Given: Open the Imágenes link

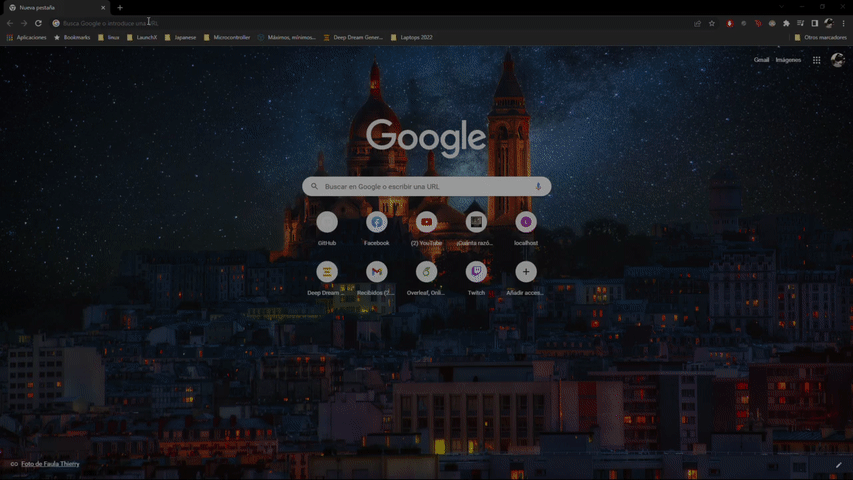Looking at the screenshot, I should 788,60.
